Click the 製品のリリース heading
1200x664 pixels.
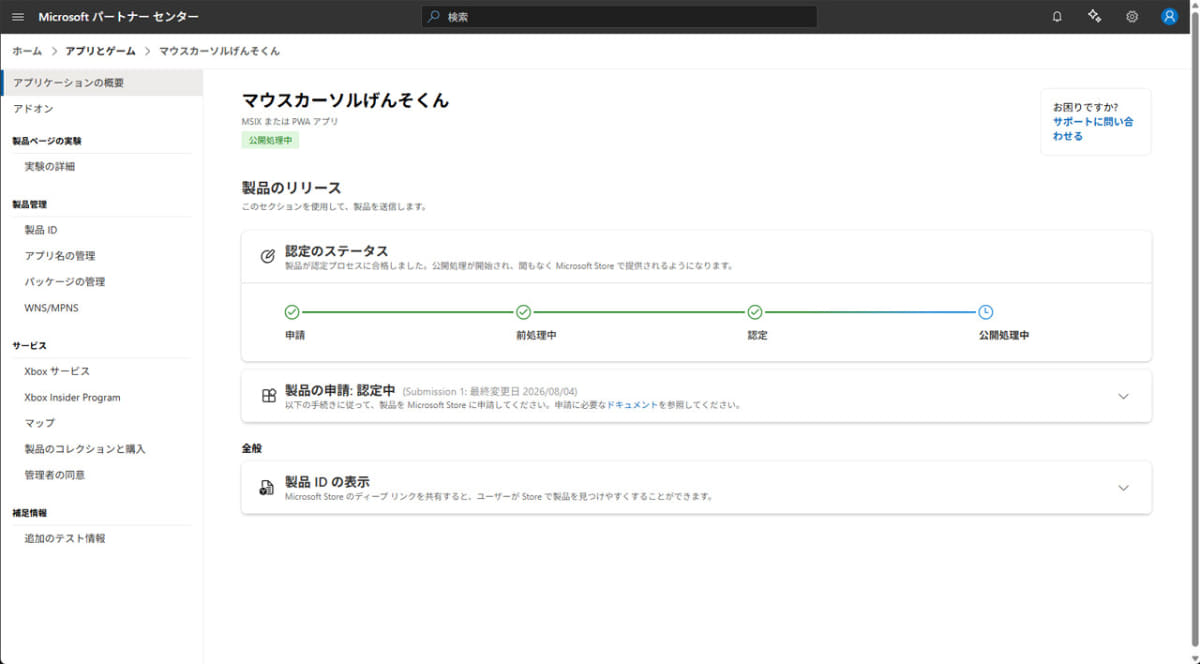[291, 188]
